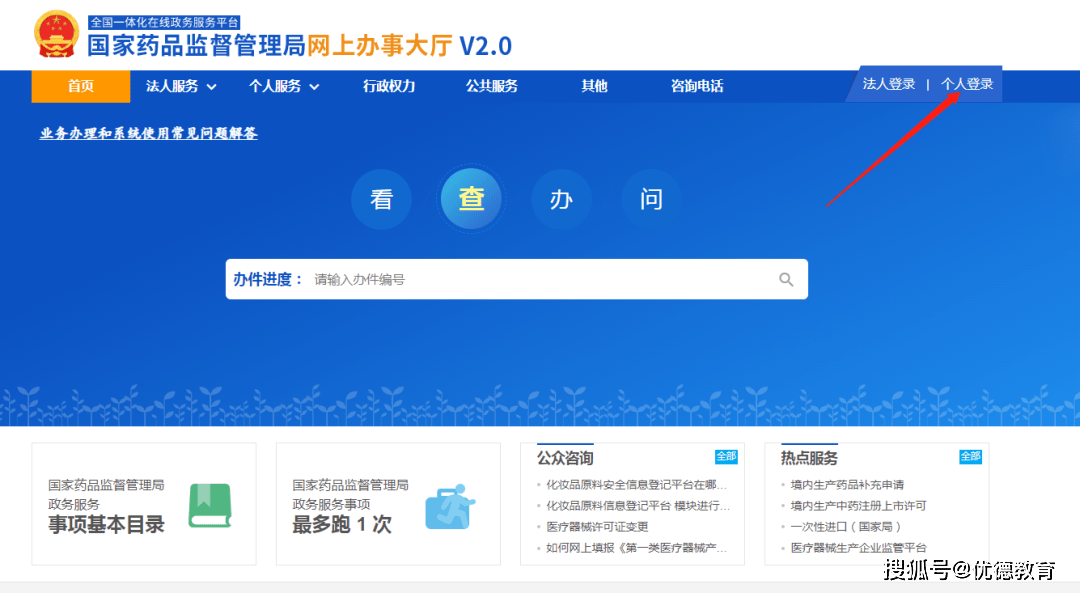Open 化妆品原料信息登记平台 模块进行 inquiry

click(x=637, y=506)
